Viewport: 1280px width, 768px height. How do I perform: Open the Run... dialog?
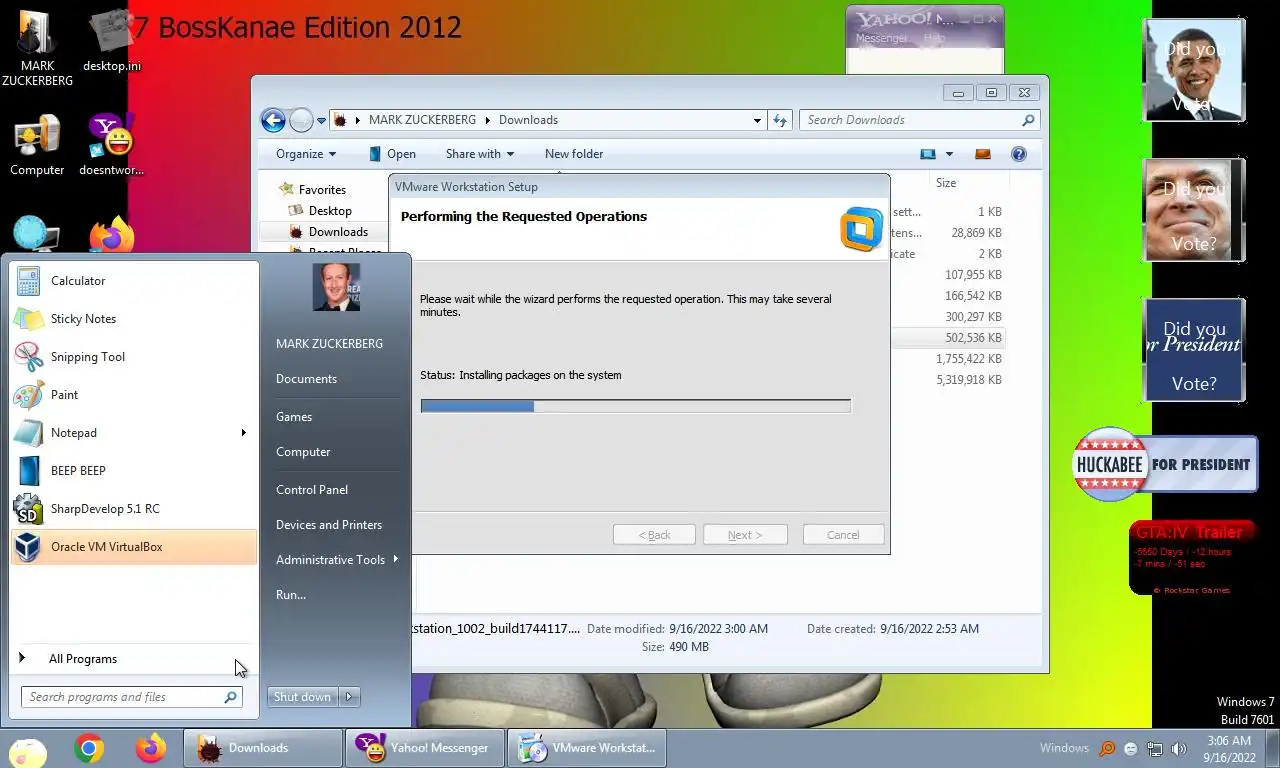pyautogui.click(x=291, y=595)
